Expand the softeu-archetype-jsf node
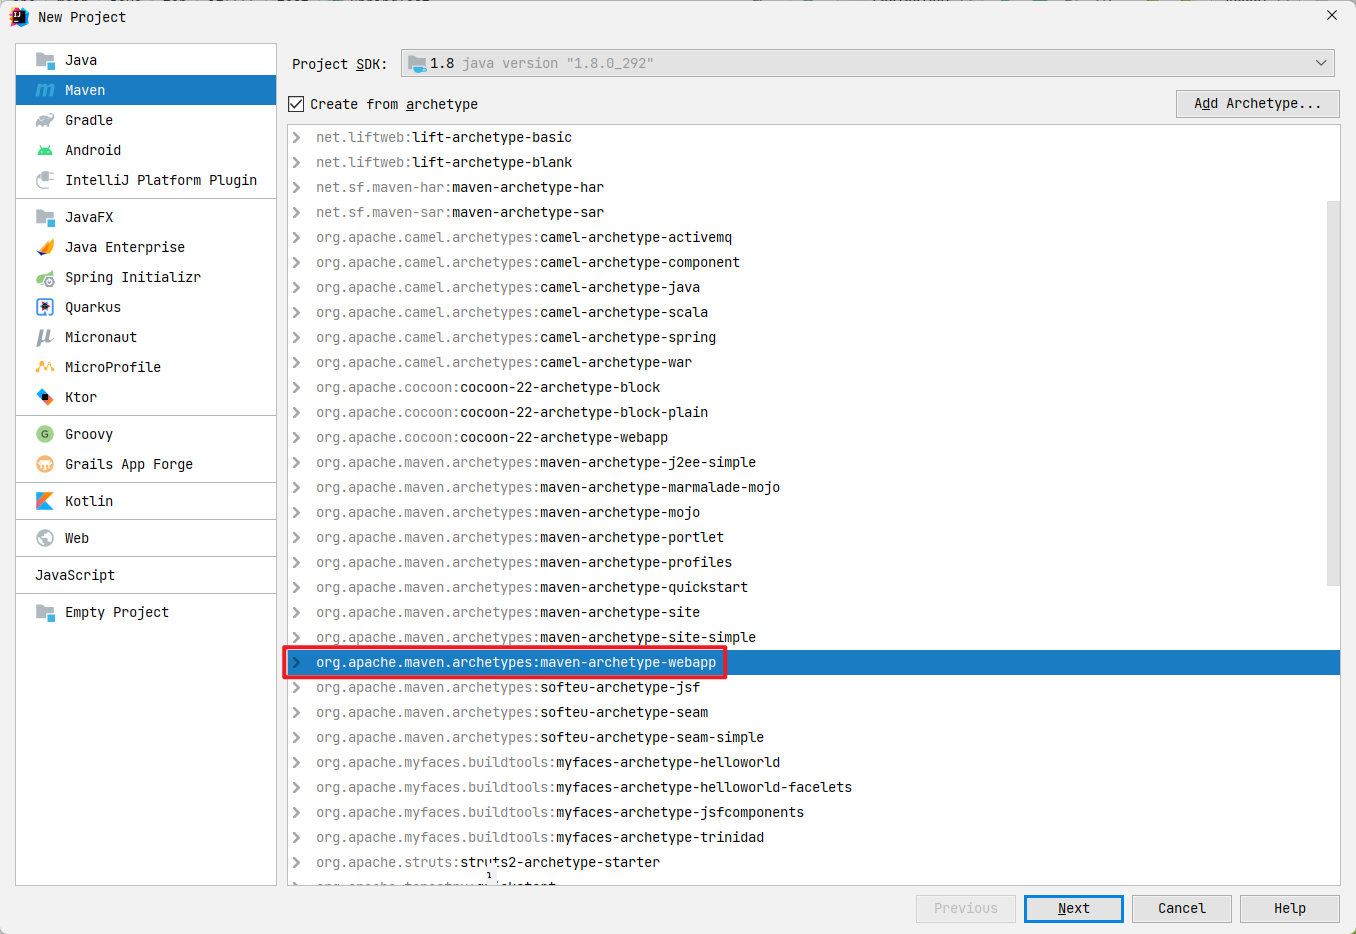The width and height of the screenshot is (1356, 934). pyautogui.click(x=296, y=687)
